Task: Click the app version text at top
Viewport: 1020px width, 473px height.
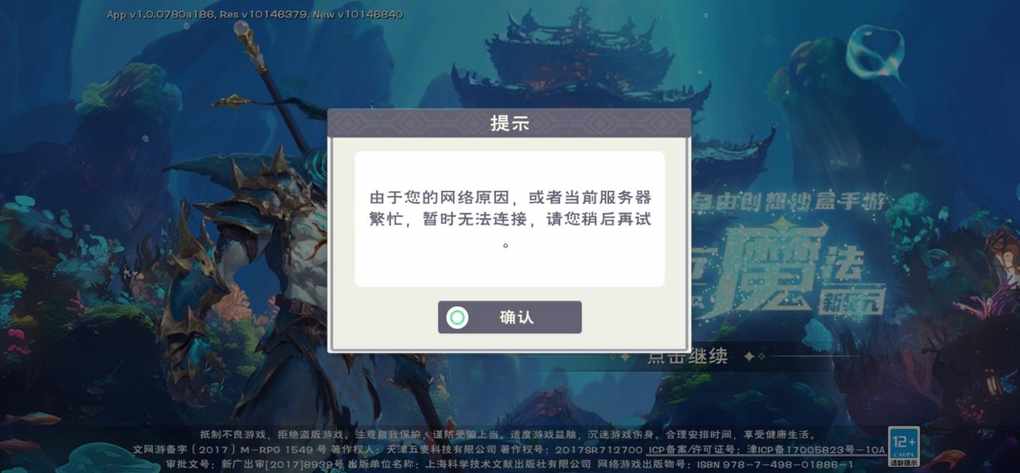Action: [255, 14]
